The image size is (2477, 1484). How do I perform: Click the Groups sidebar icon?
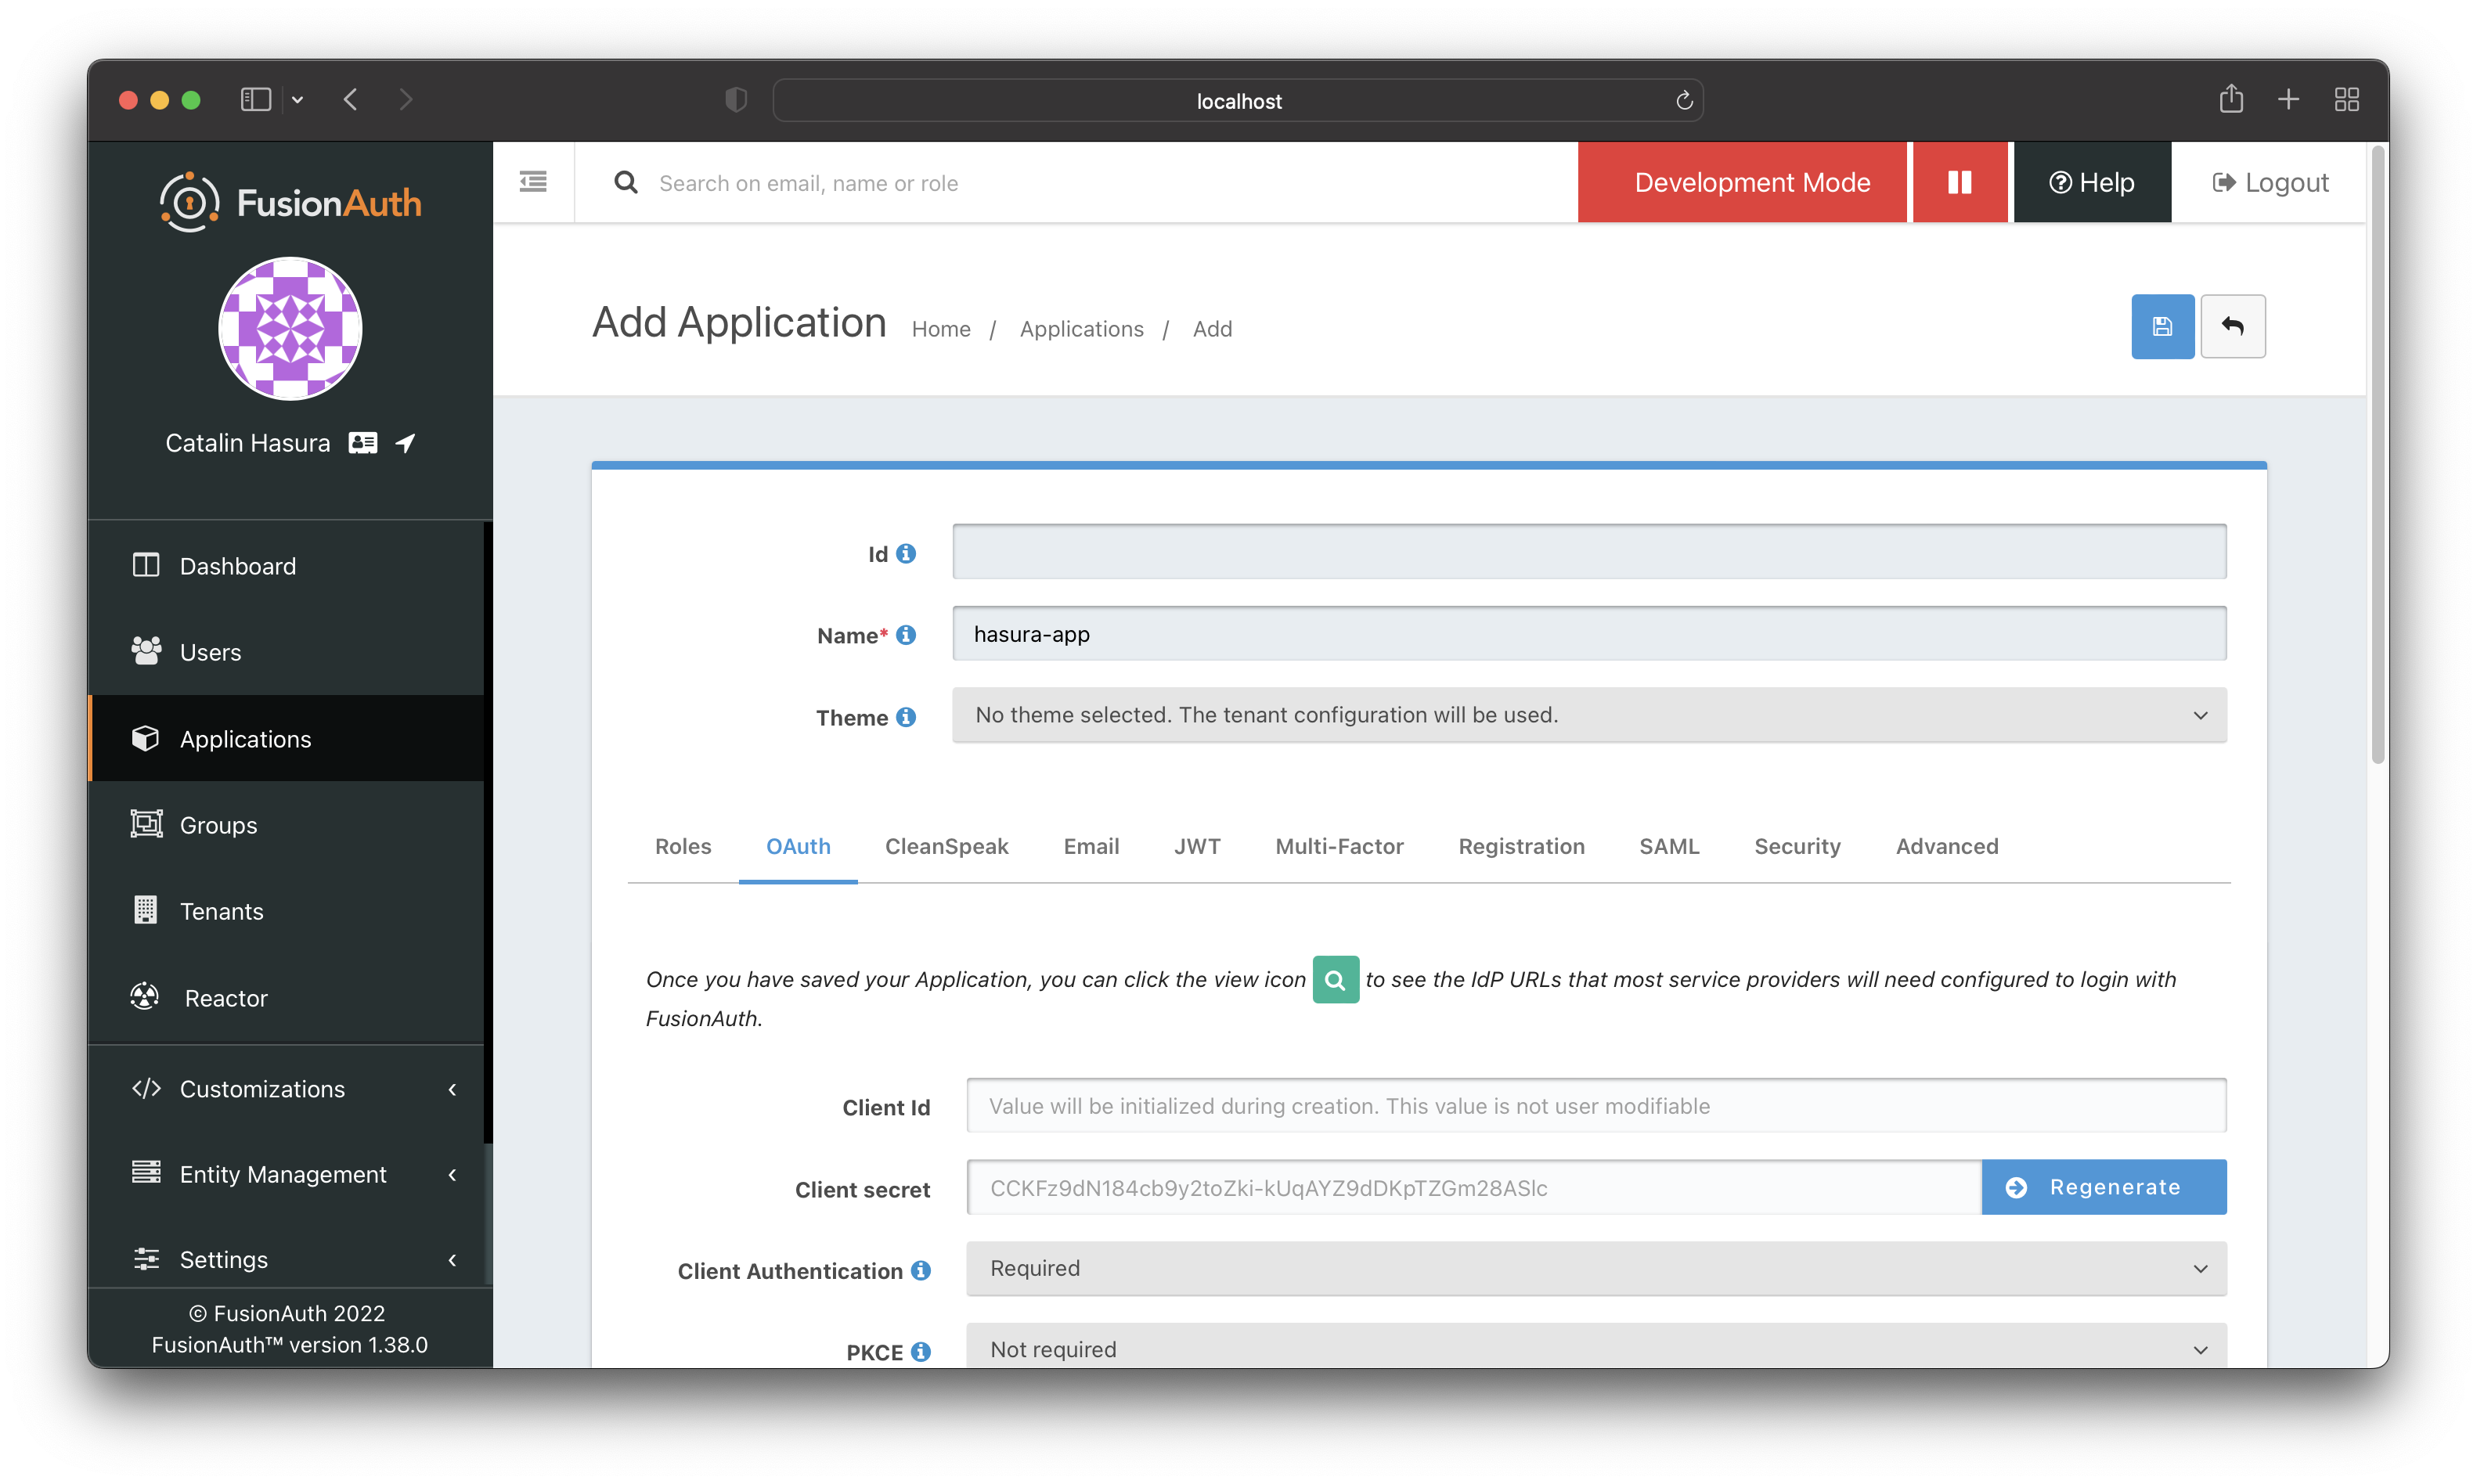click(x=145, y=825)
